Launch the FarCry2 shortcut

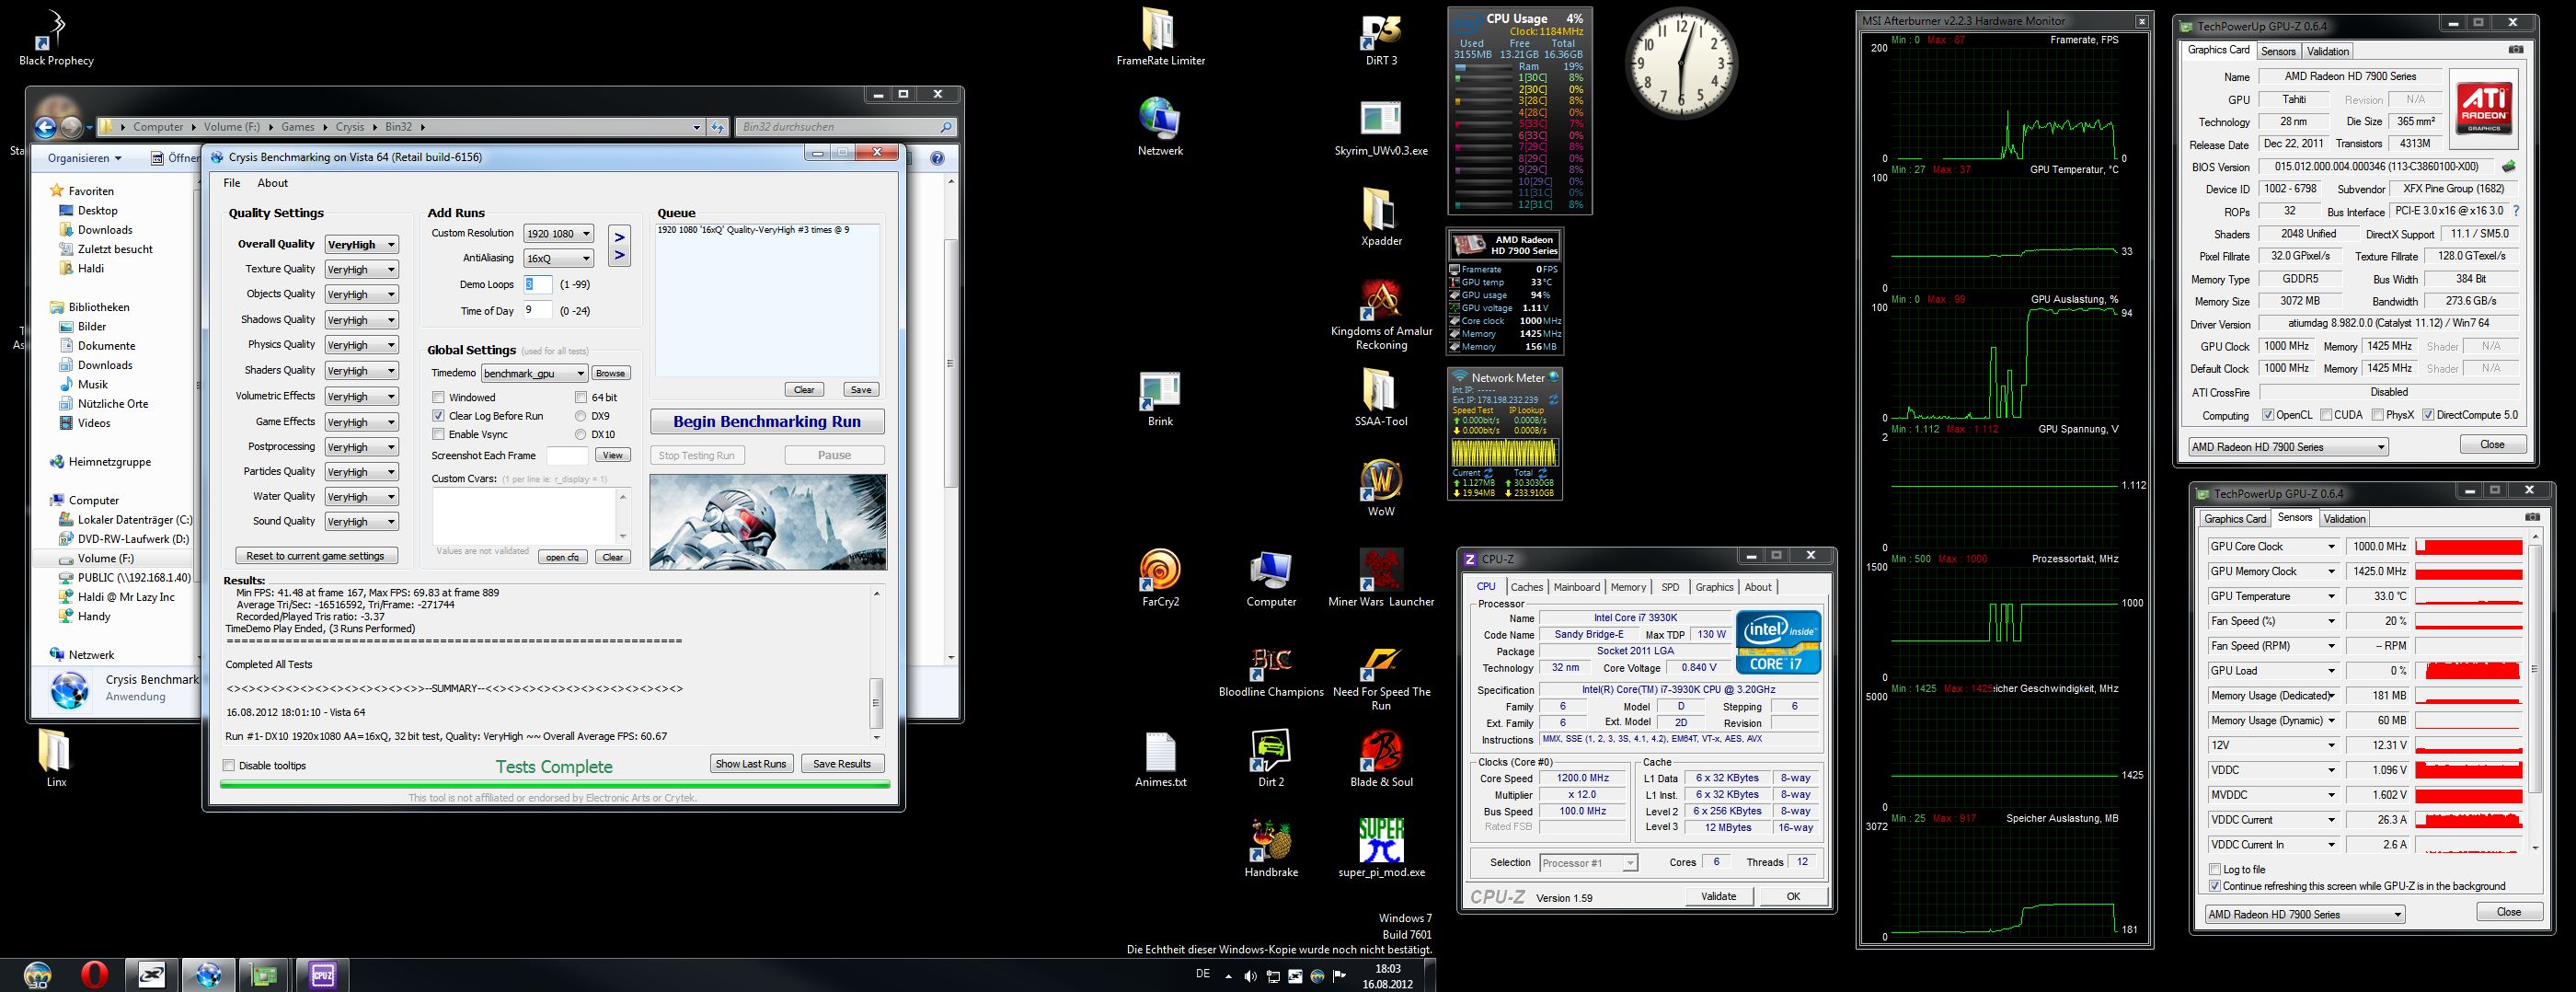click(1160, 577)
